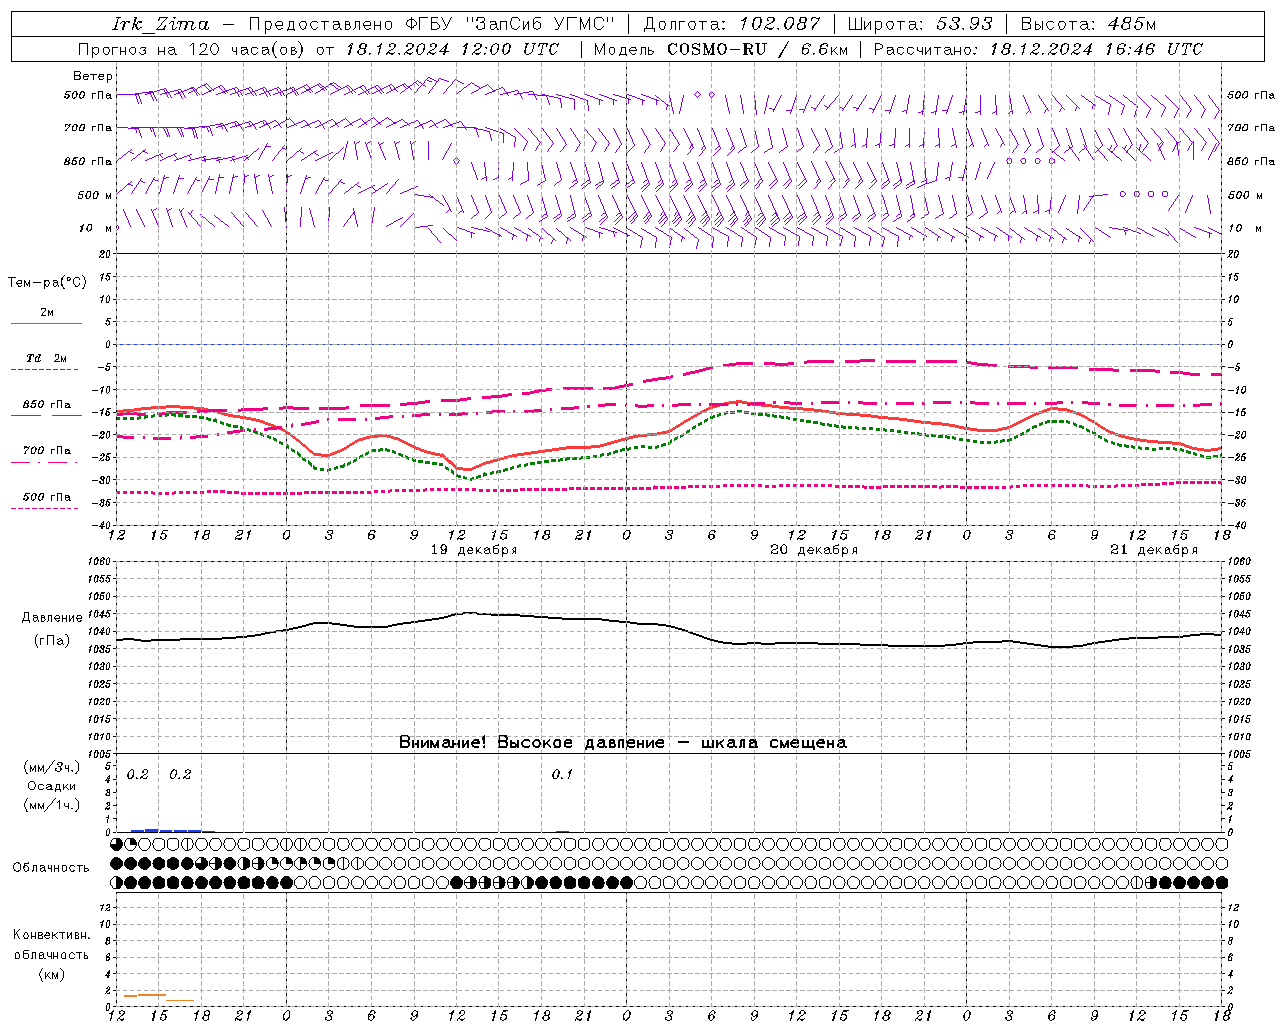The image size is (1280, 1024).
Task: Select the elevation text Высота: 485м
Action: click(x=1088, y=24)
